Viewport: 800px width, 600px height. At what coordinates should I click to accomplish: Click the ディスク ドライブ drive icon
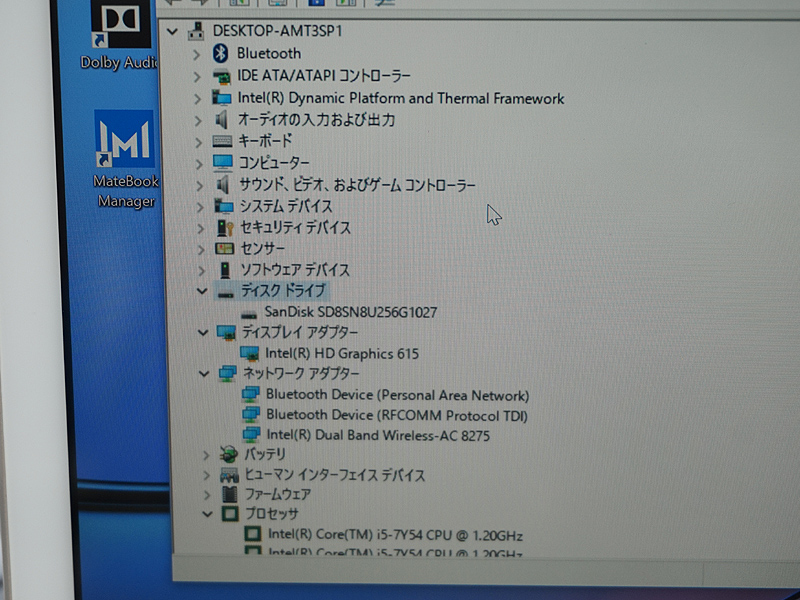(x=225, y=293)
